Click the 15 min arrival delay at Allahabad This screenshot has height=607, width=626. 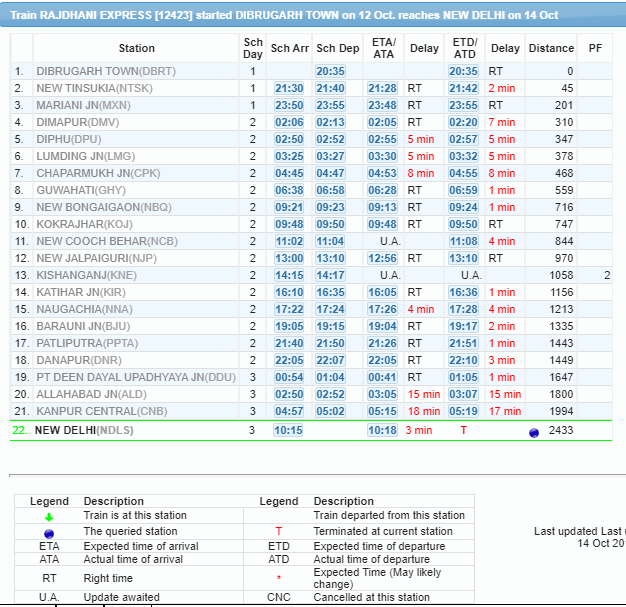(424, 394)
